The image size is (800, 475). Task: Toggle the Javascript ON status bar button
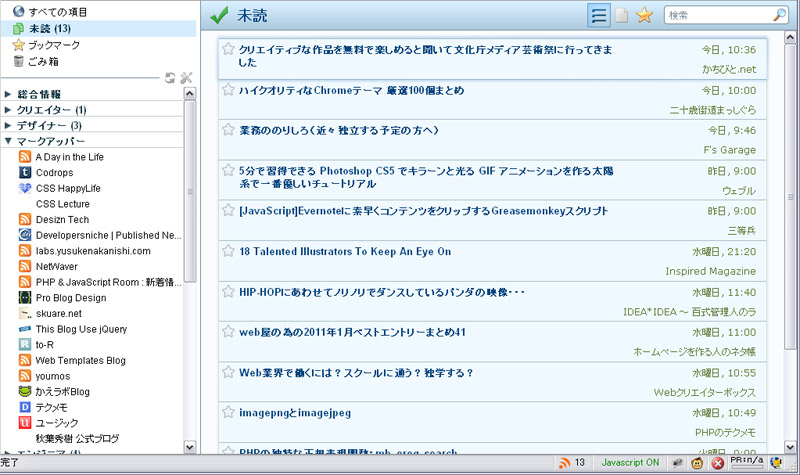[x=630, y=463]
